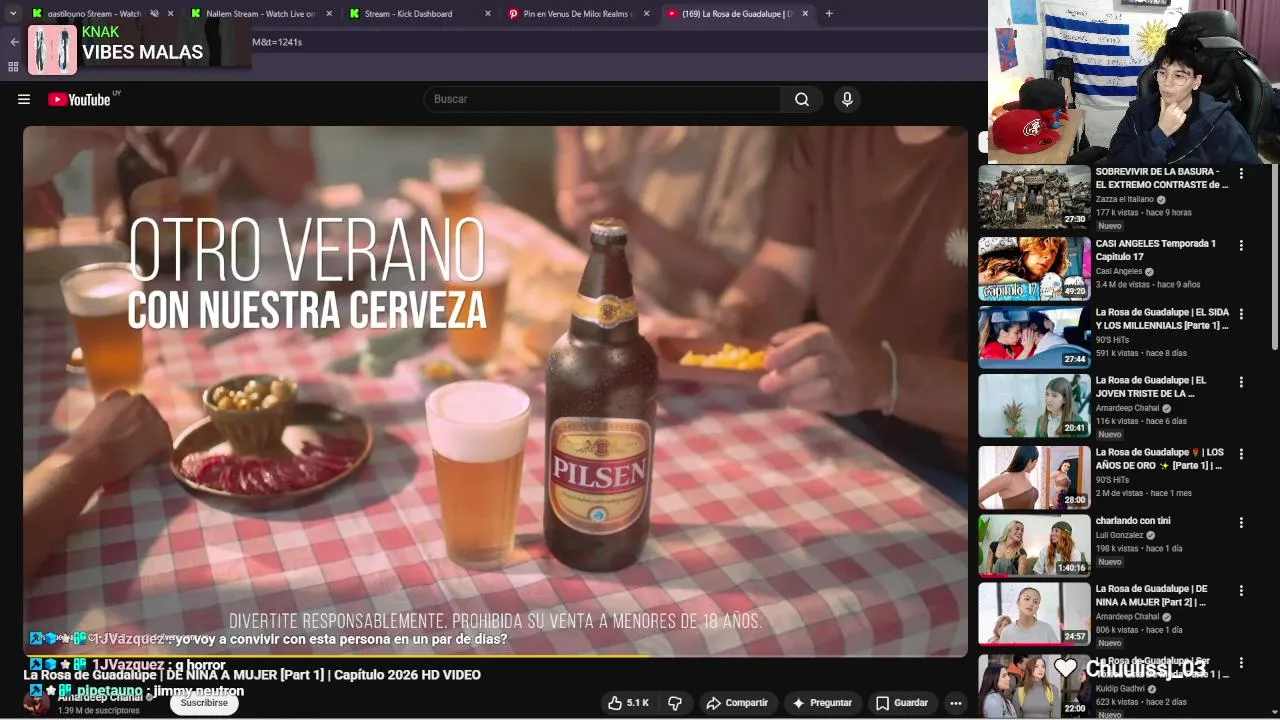The height and width of the screenshot is (720, 1280).
Task: Close the gastilouno Stream tab
Action: click(x=171, y=14)
